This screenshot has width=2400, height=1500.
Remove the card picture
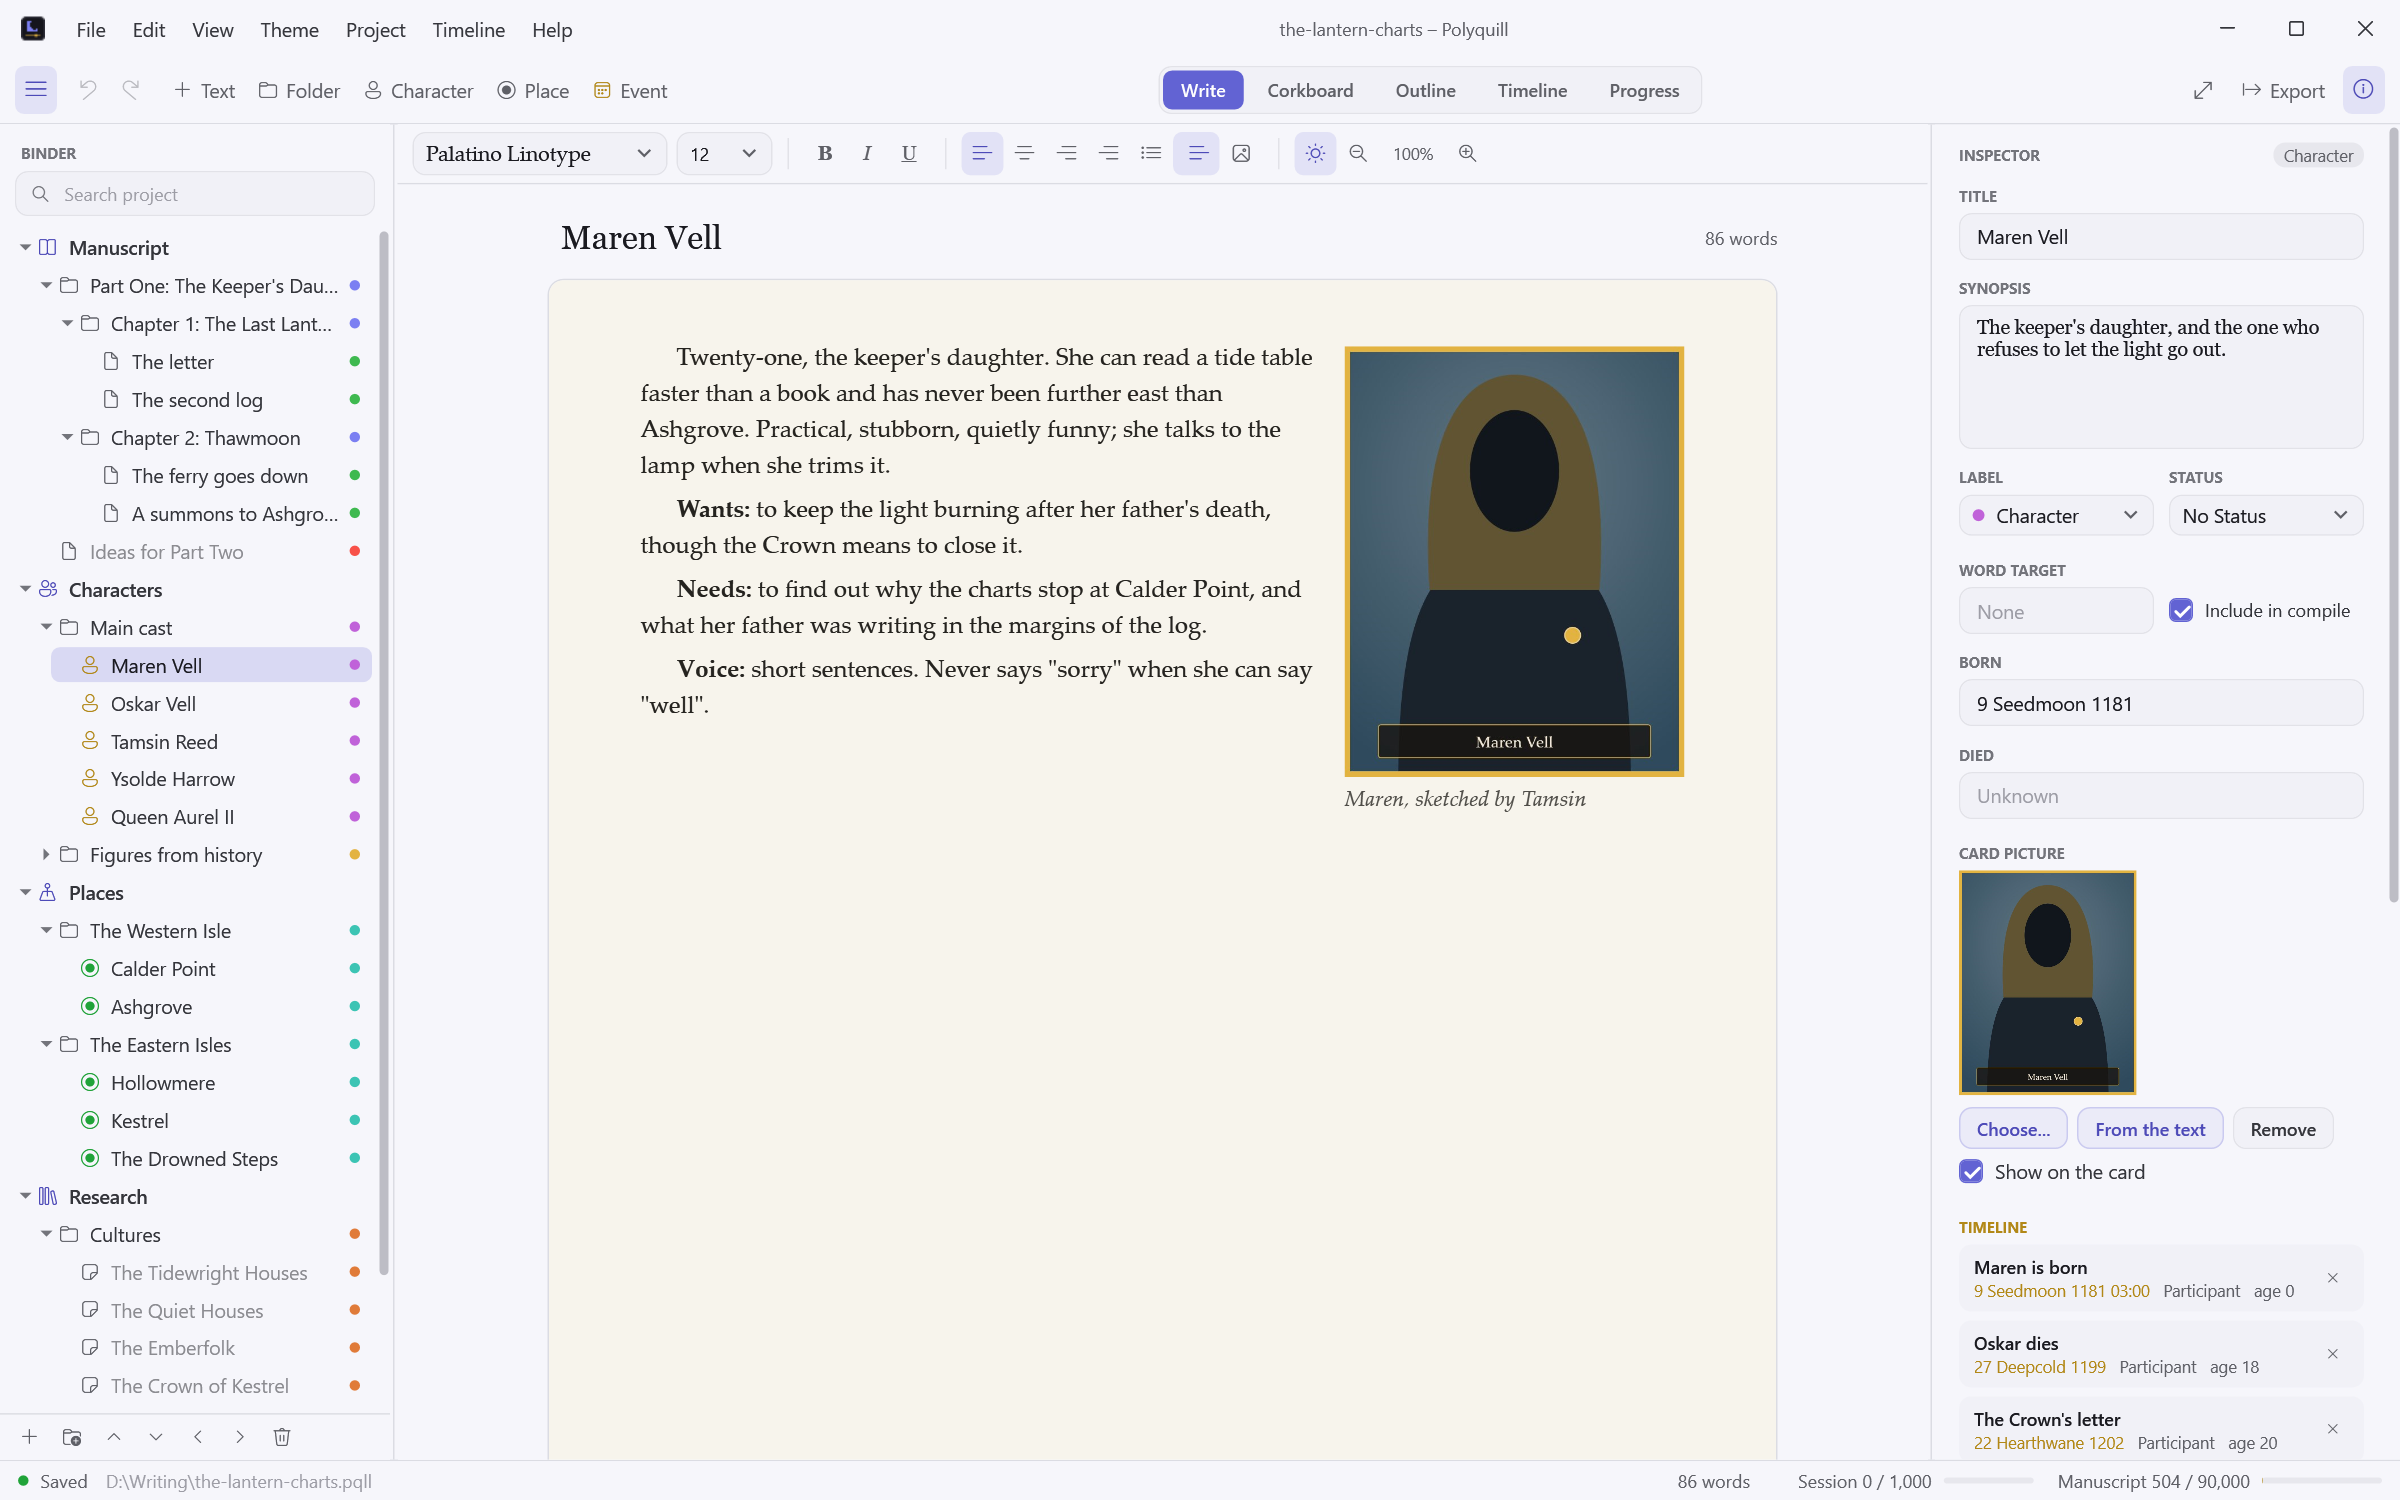click(x=2283, y=1129)
